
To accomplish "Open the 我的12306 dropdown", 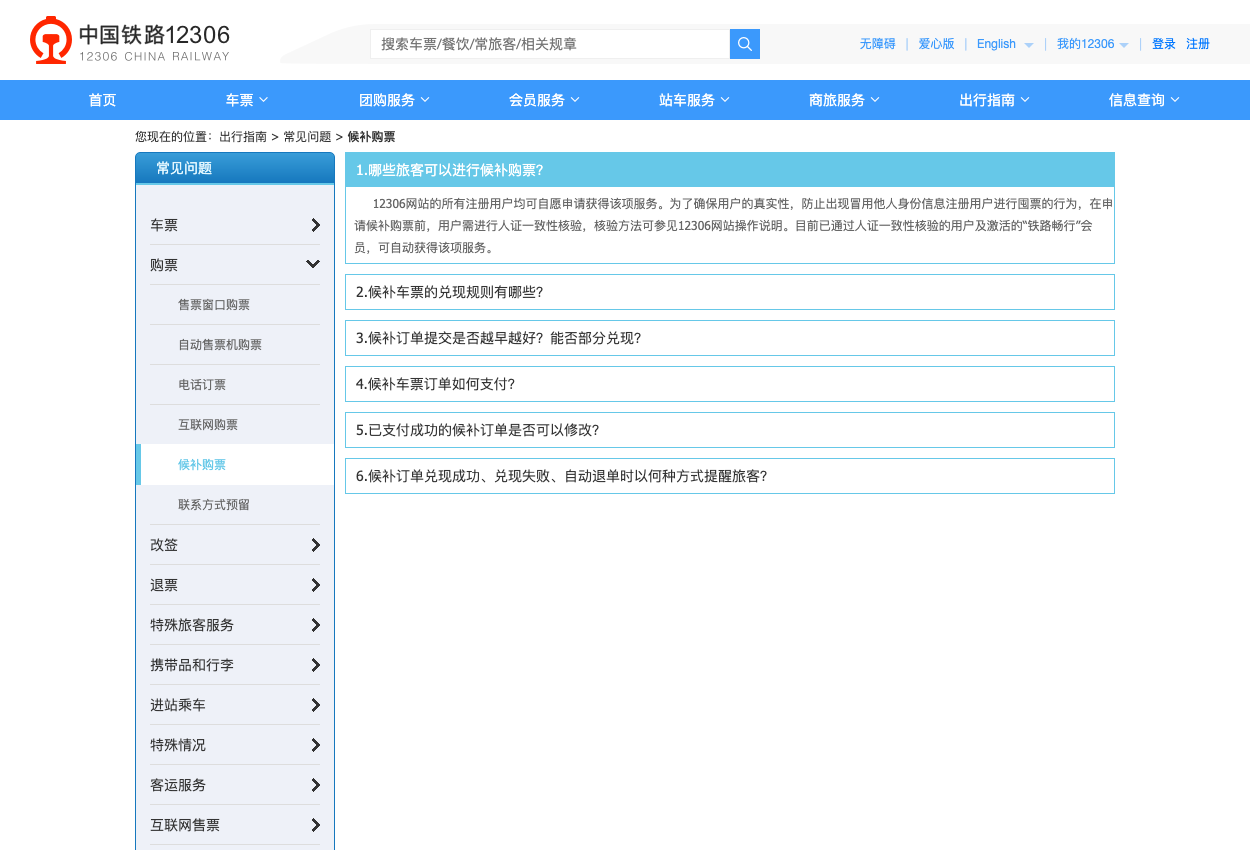I will (x=1093, y=44).
